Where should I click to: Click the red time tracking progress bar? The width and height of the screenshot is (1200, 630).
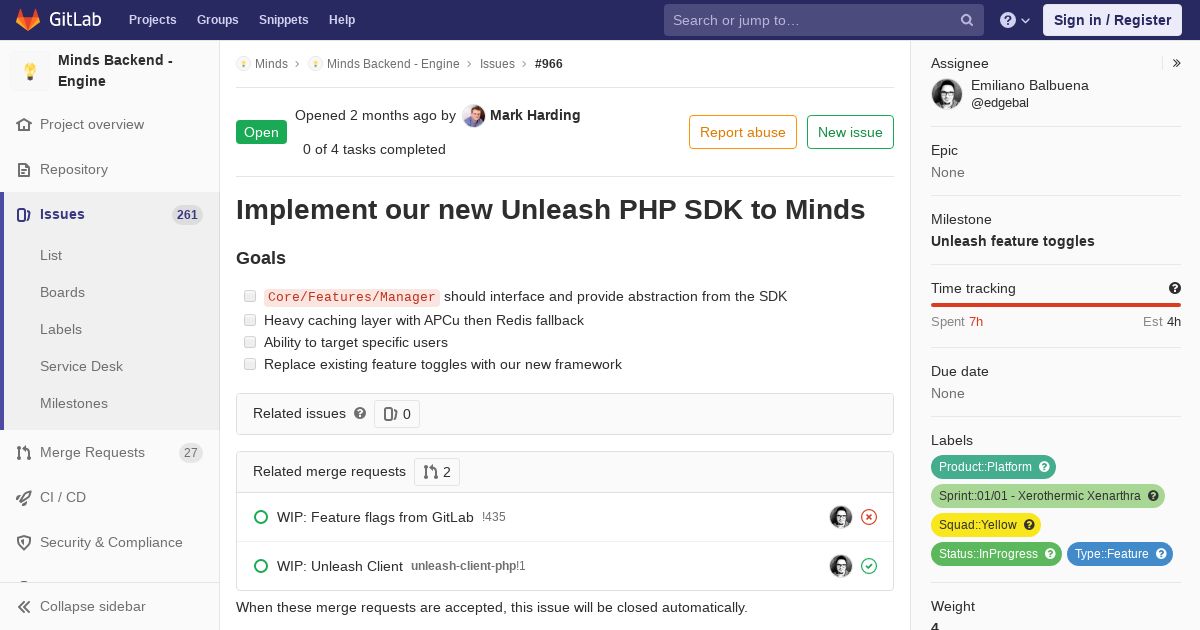click(1056, 305)
